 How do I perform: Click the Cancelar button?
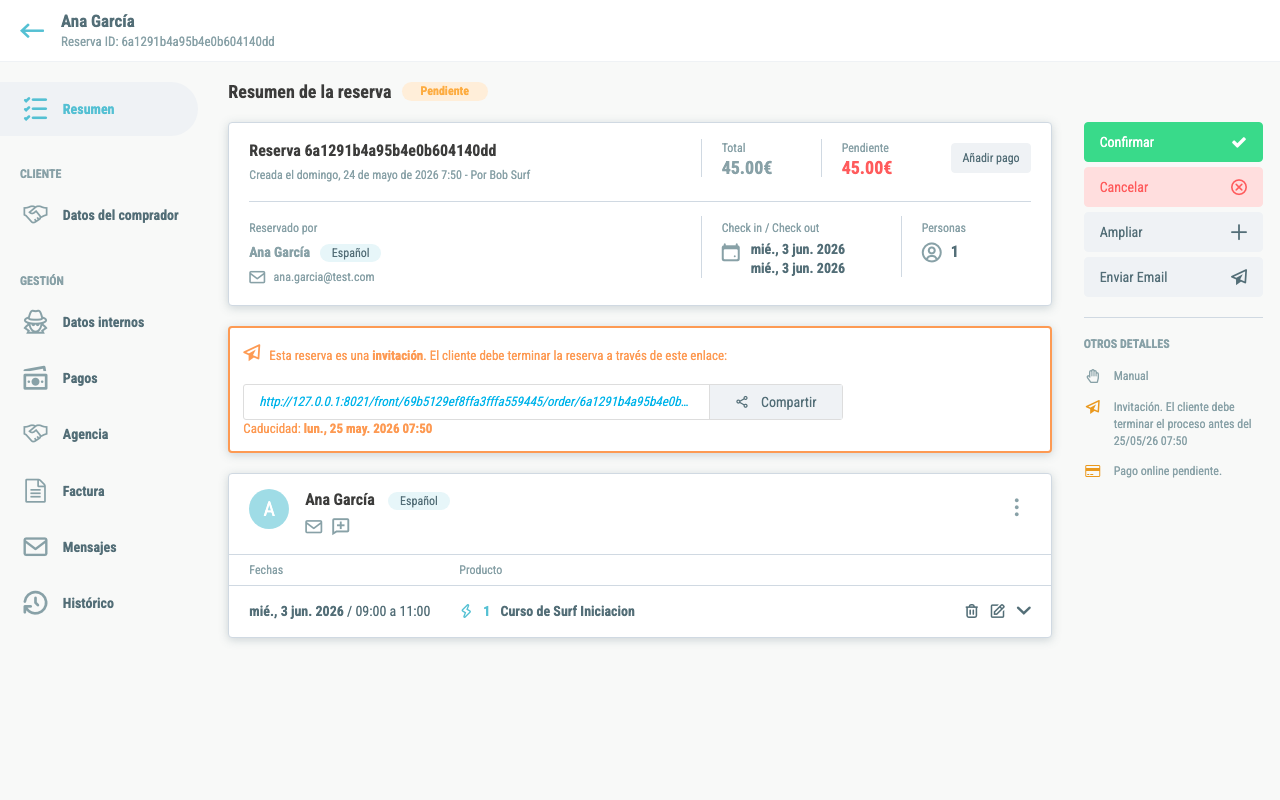pyautogui.click(x=1173, y=187)
